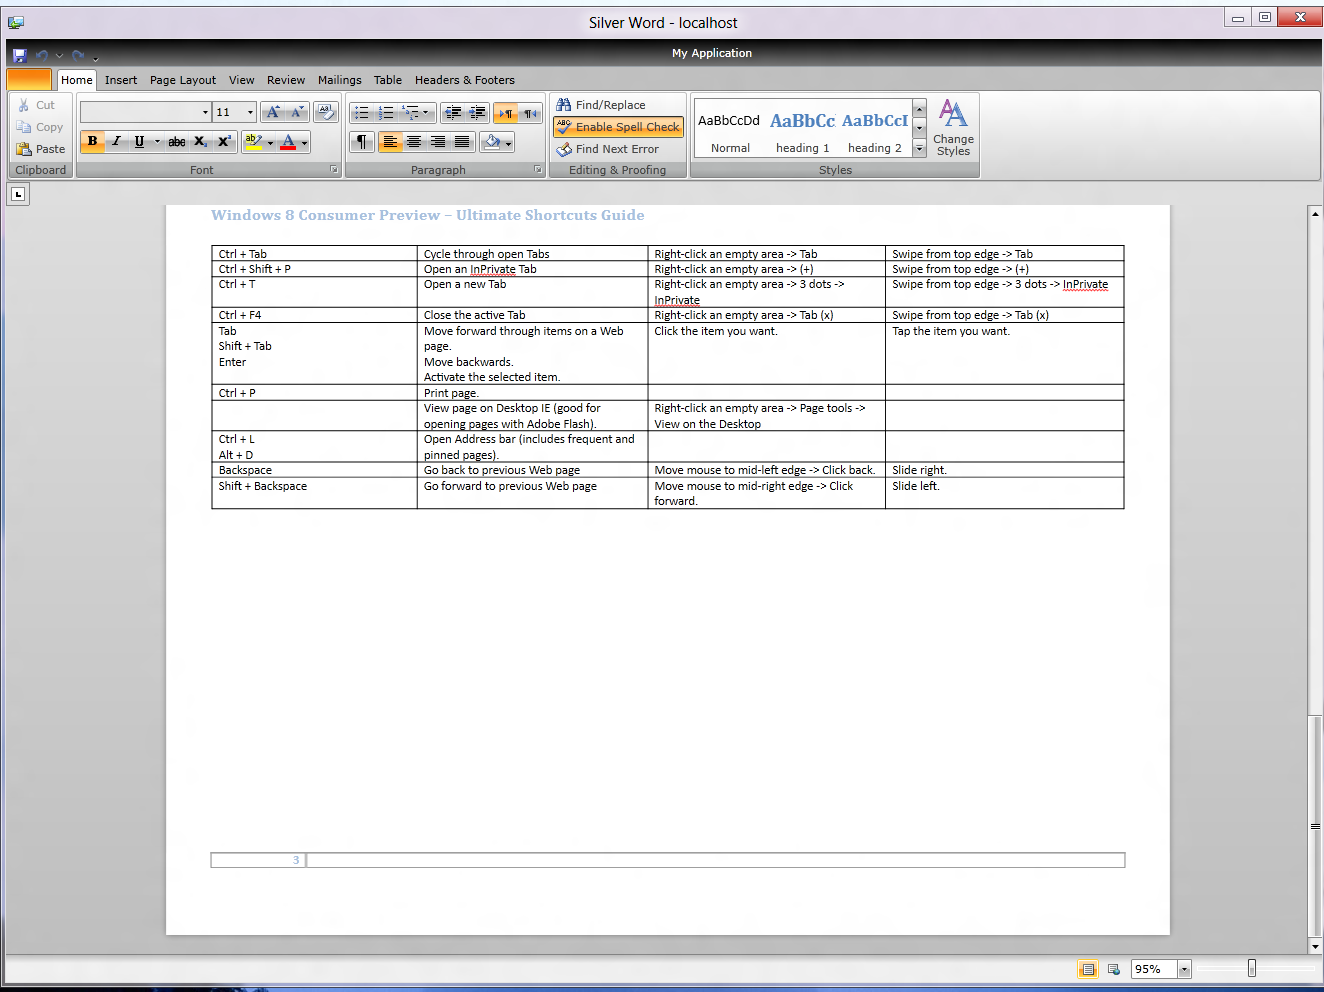Decrease paragraph indent
This screenshot has height=992, width=1324.
pos(453,112)
